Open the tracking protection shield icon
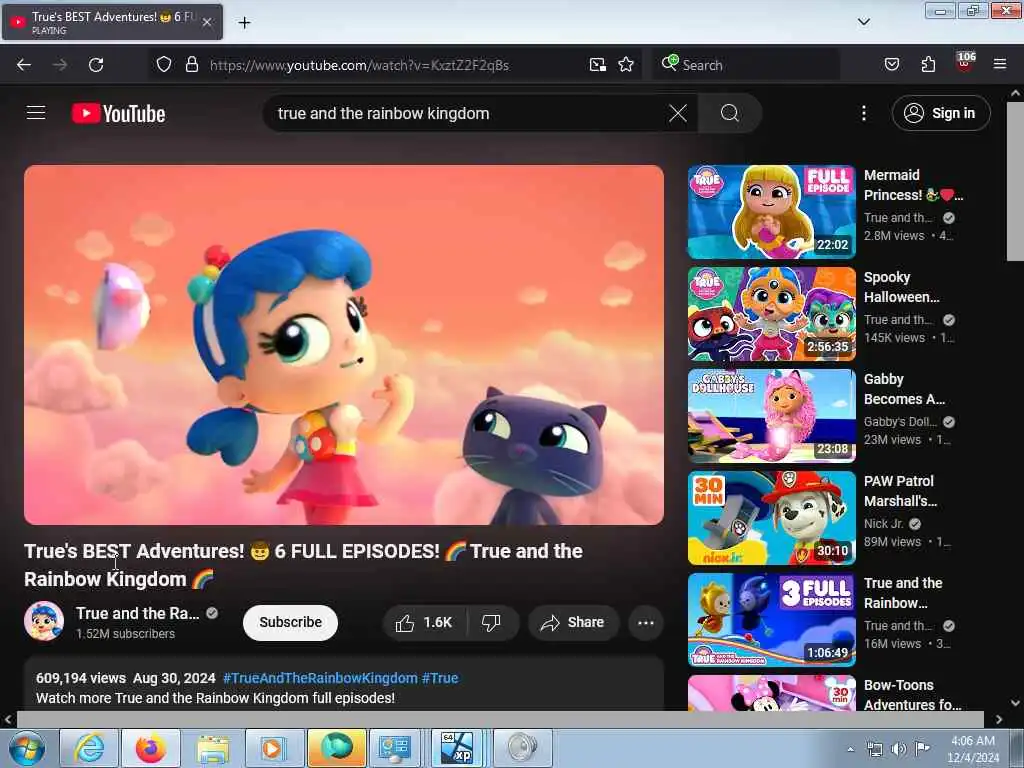 [x=164, y=65]
